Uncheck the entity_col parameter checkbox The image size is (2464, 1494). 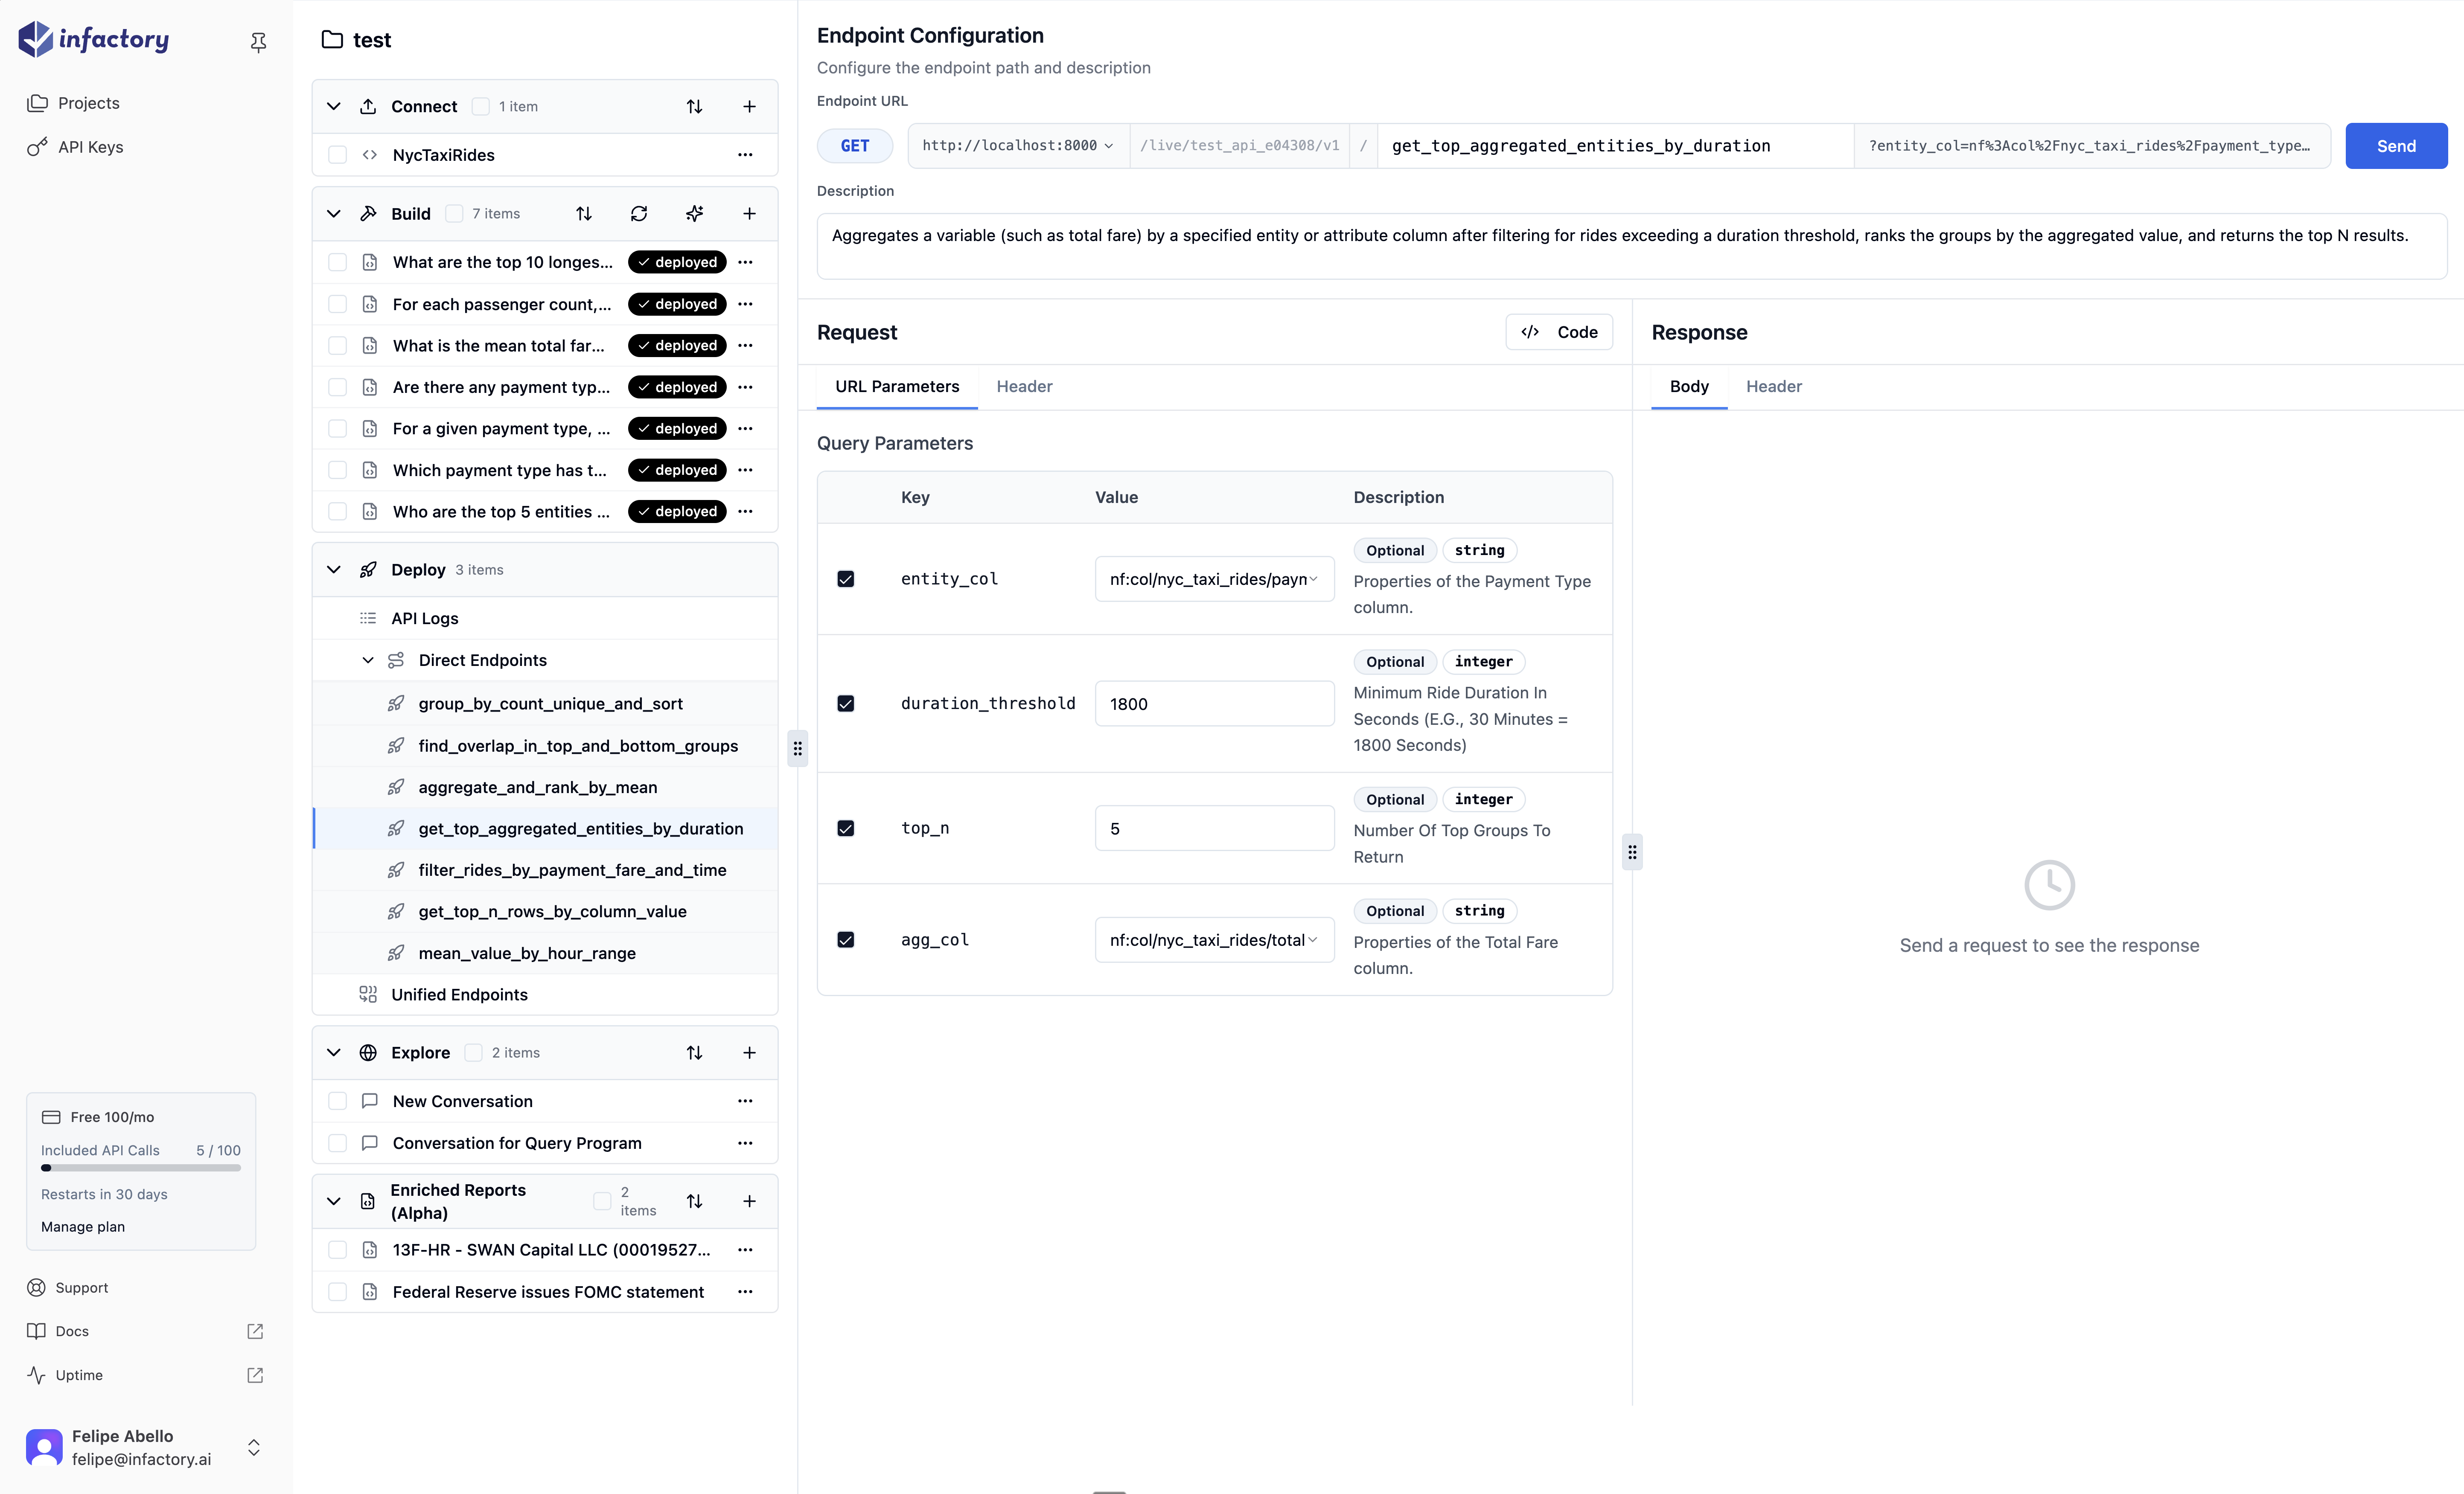coord(846,579)
